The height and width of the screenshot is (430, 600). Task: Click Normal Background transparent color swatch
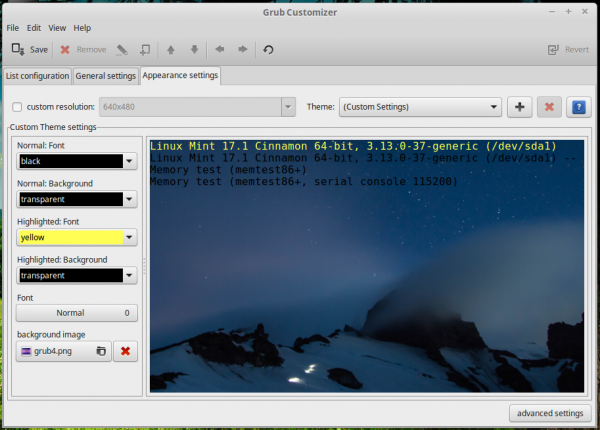tap(71, 199)
